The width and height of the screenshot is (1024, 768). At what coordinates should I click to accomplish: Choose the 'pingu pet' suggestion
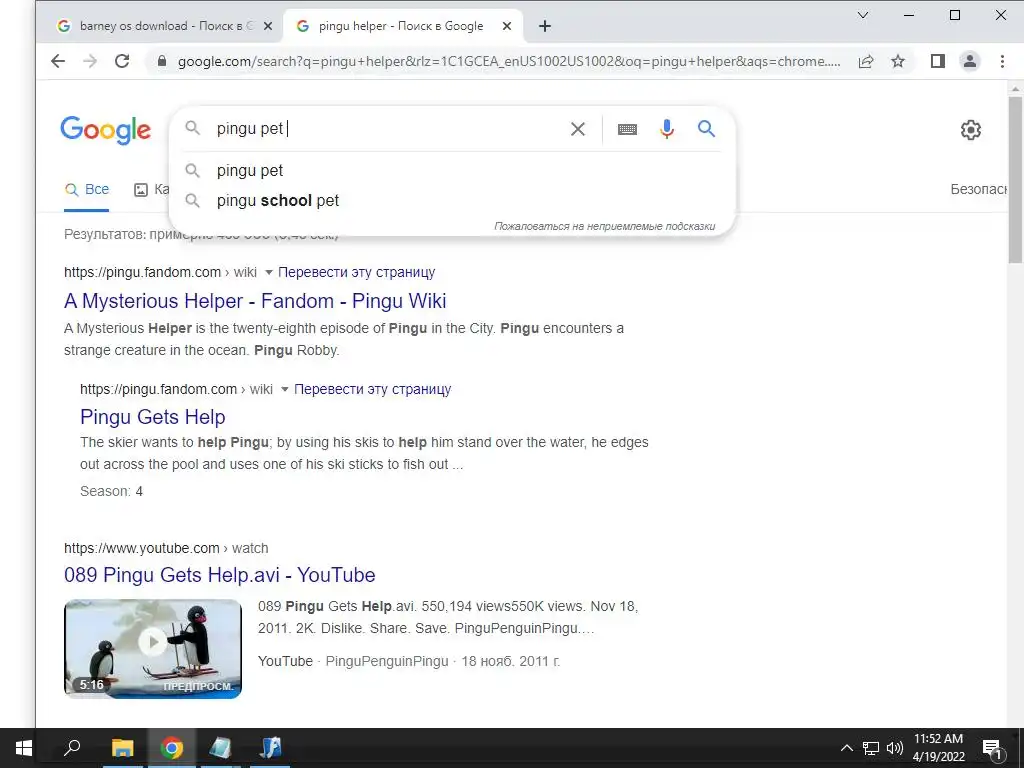tap(452, 170)
